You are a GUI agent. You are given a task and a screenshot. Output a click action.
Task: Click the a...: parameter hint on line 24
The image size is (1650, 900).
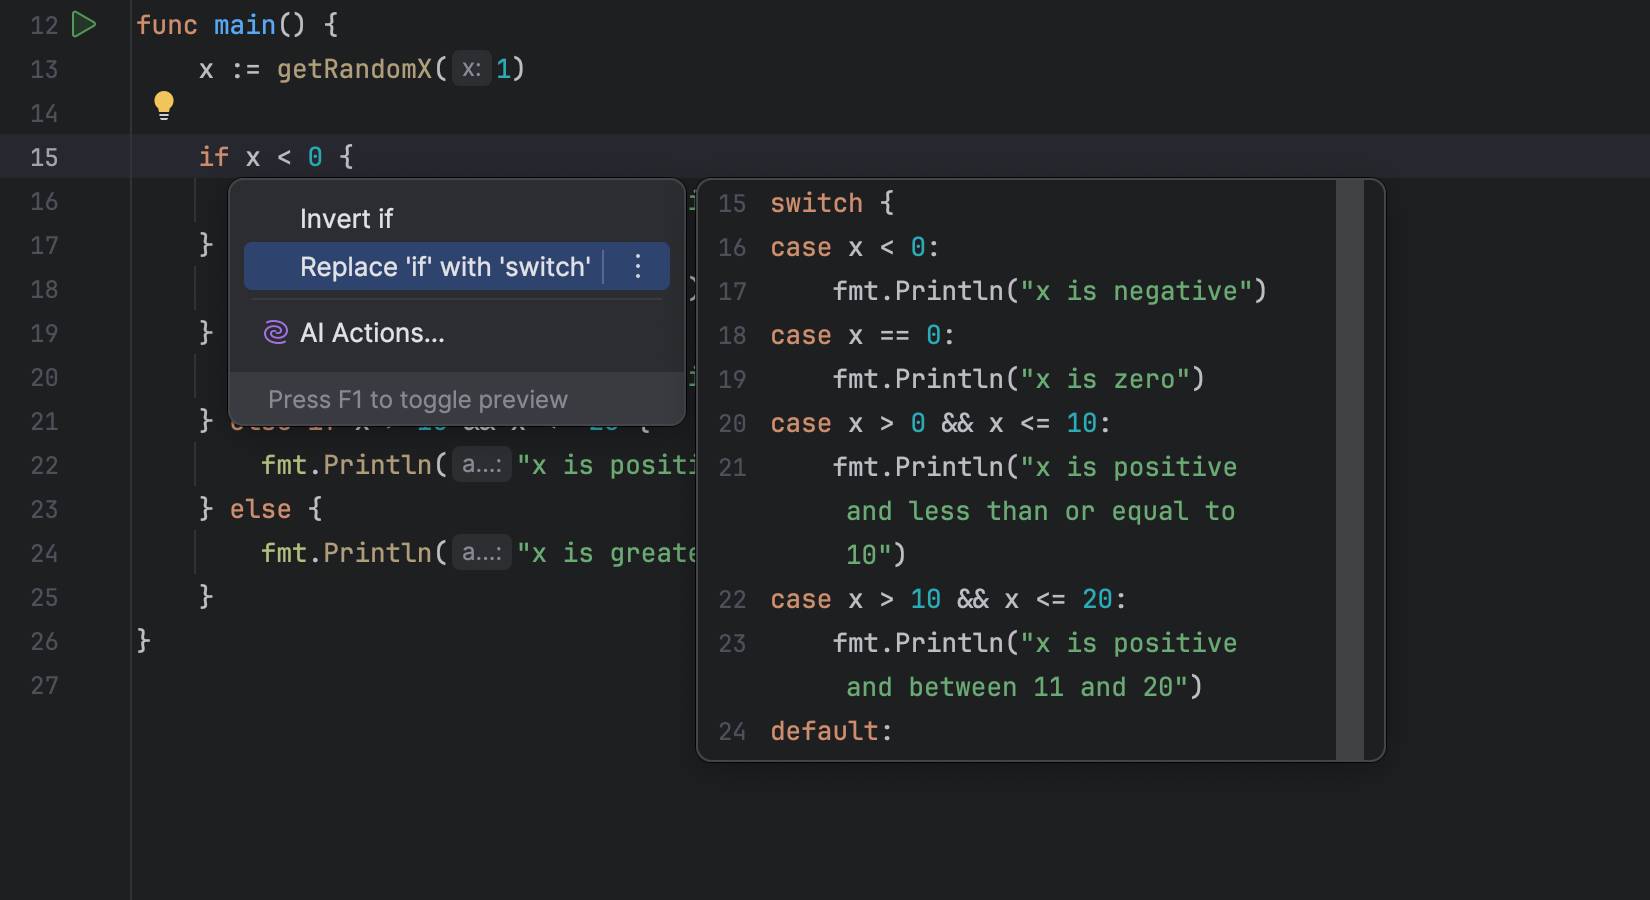[482, 552]
